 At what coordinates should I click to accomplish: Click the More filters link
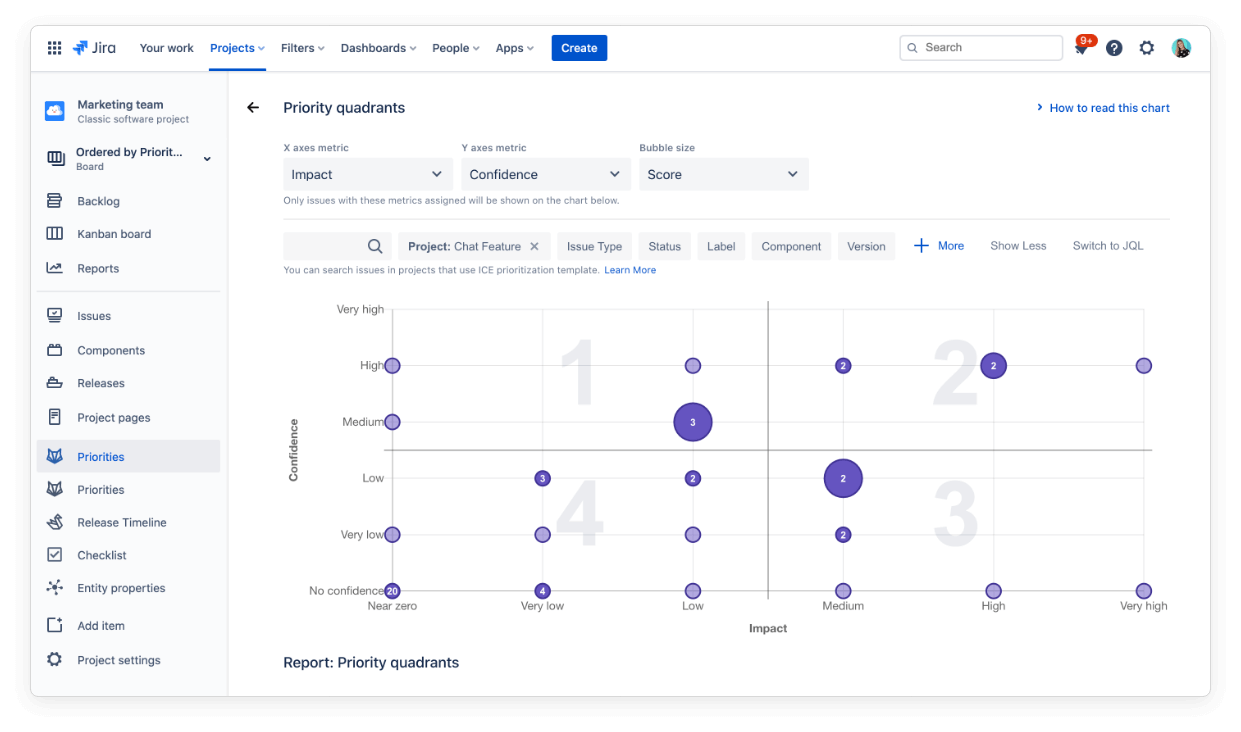[951, 246]
